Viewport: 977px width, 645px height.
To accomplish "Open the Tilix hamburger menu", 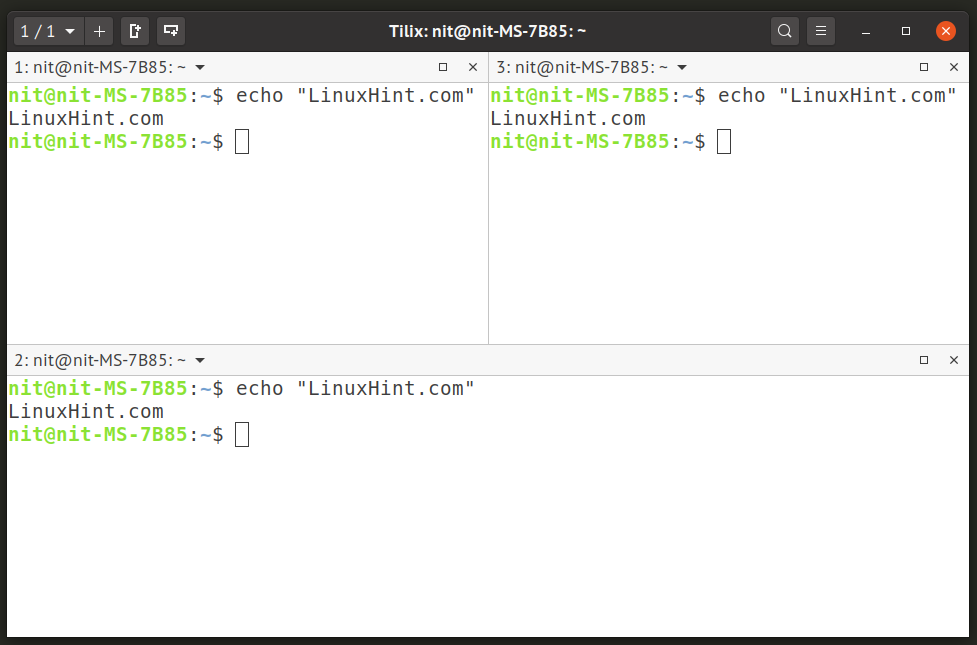I will (820, 31).
